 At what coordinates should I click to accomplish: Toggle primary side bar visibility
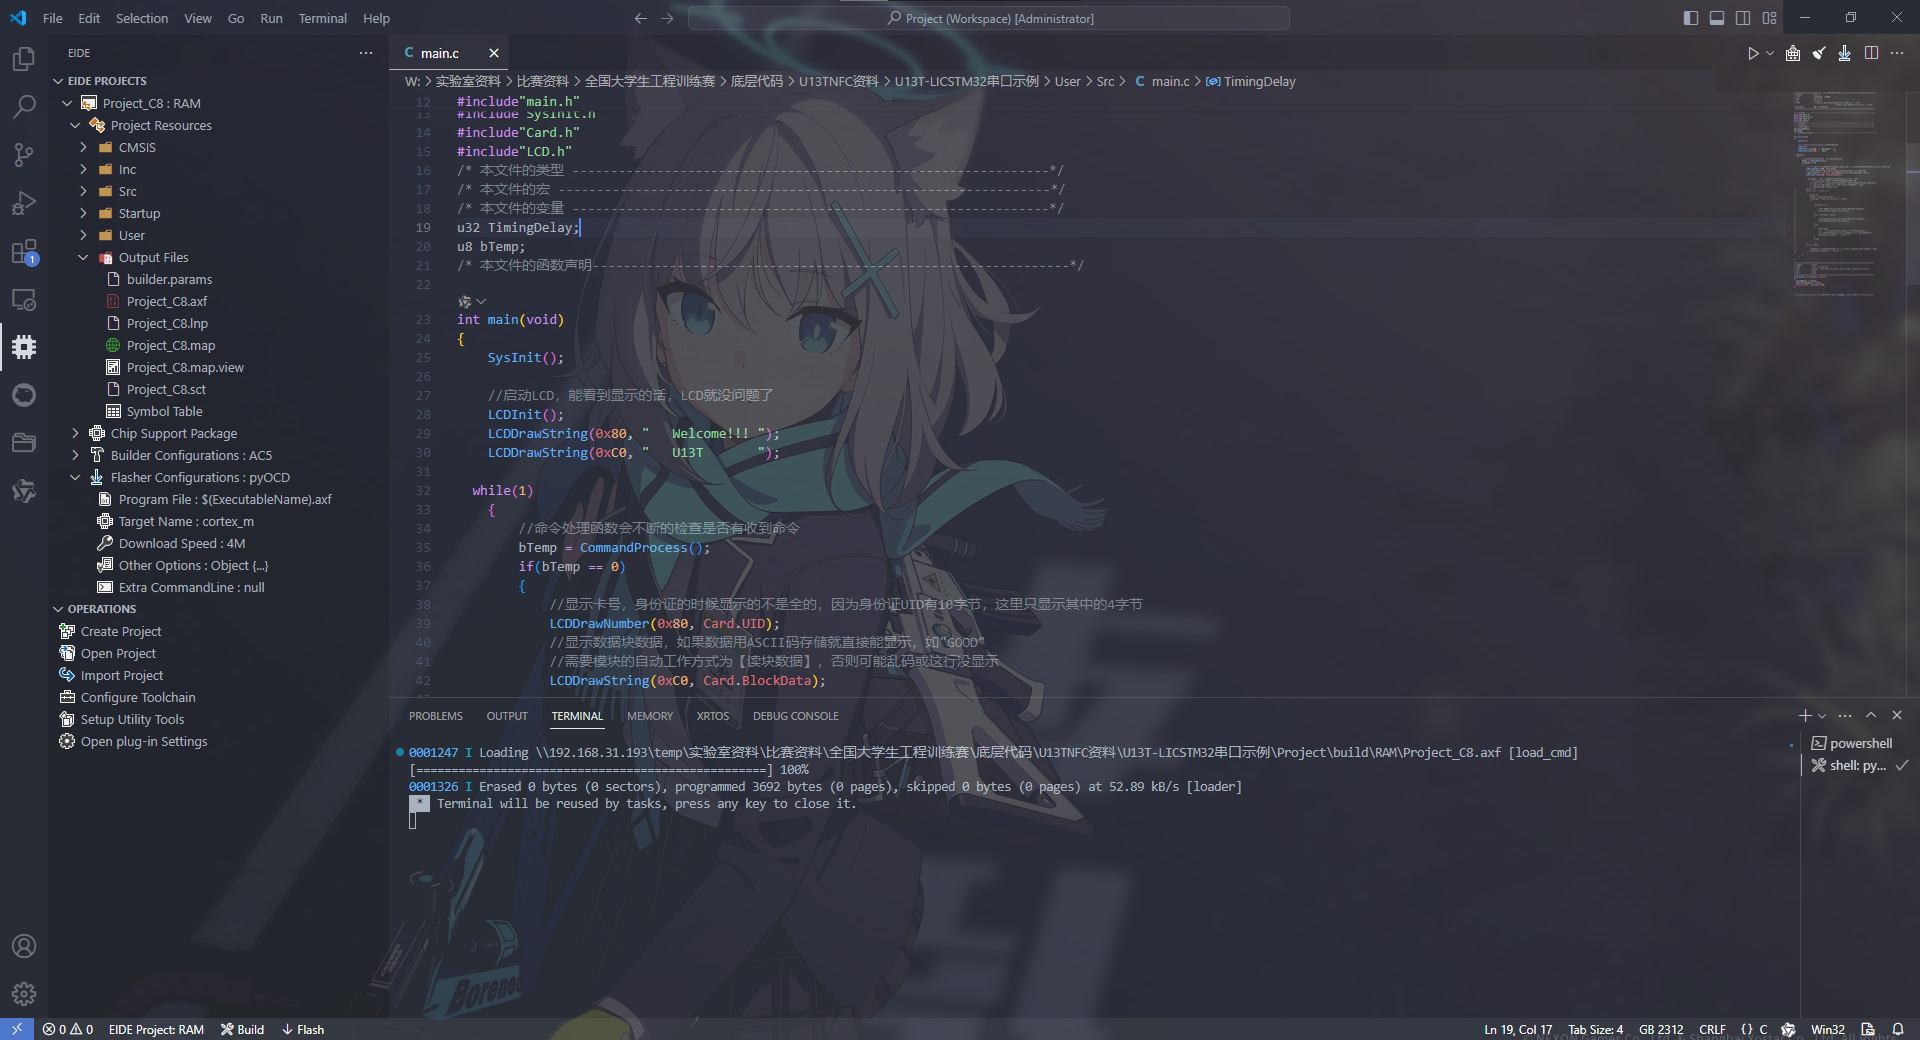[1690, 18]
